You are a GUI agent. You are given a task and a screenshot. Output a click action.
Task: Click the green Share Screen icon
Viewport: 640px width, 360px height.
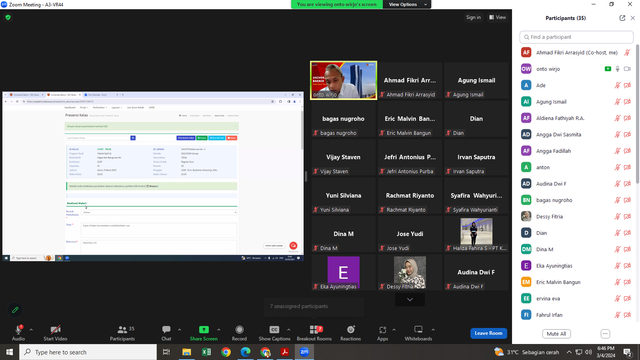(204, 329)
